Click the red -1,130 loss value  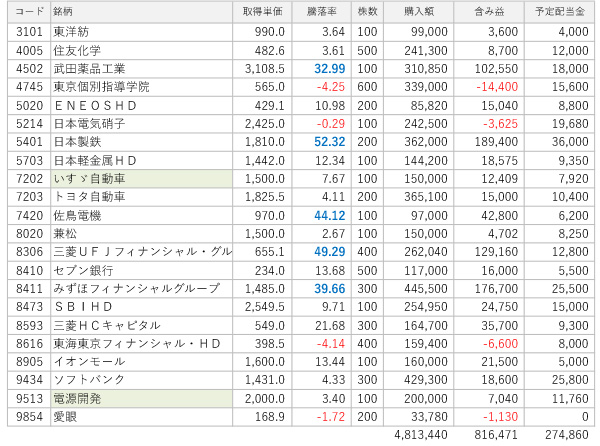tap(500, 417)
